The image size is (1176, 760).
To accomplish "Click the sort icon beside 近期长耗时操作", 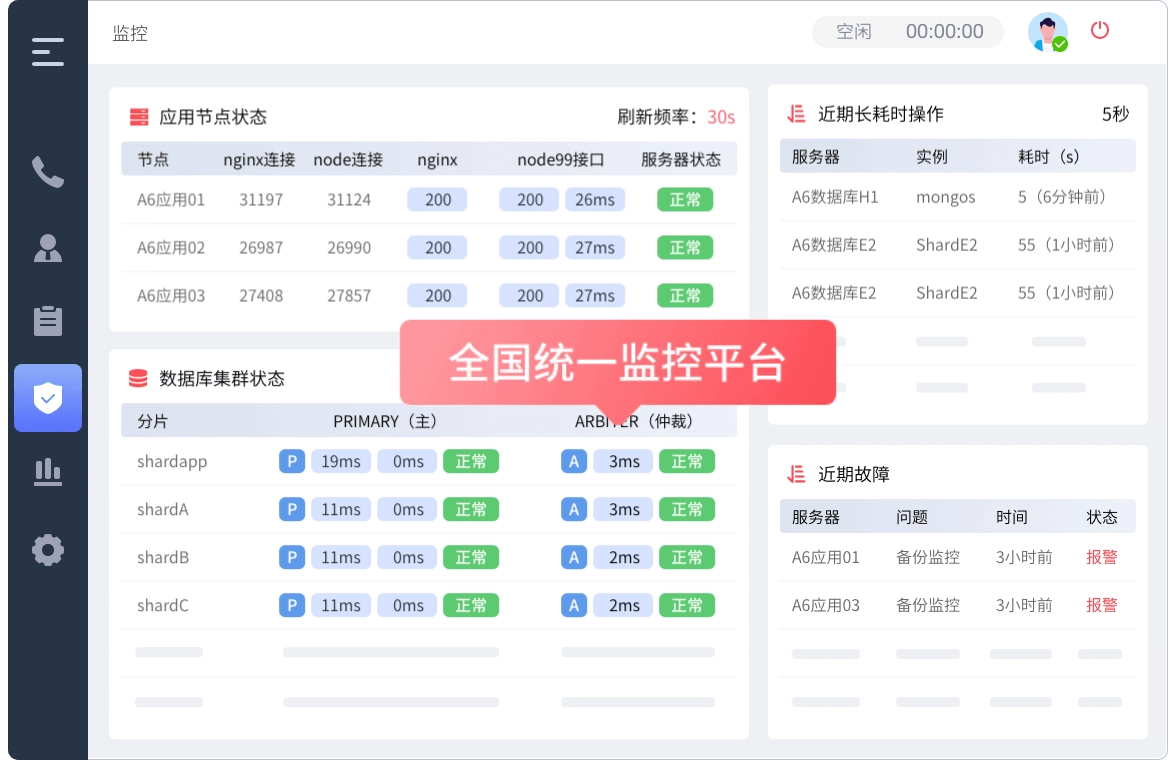I will coord(796,114).
